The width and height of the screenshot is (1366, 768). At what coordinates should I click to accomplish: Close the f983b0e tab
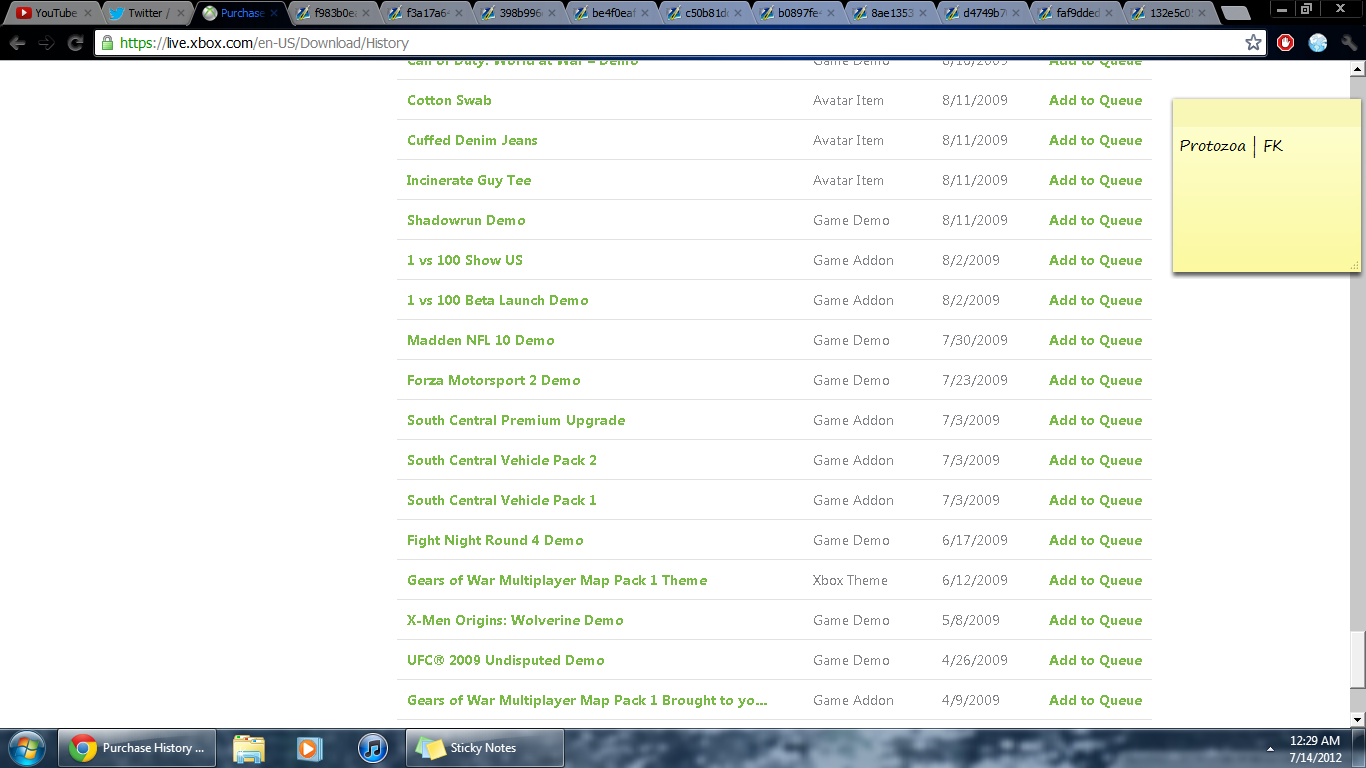click(x=367, y=13)
